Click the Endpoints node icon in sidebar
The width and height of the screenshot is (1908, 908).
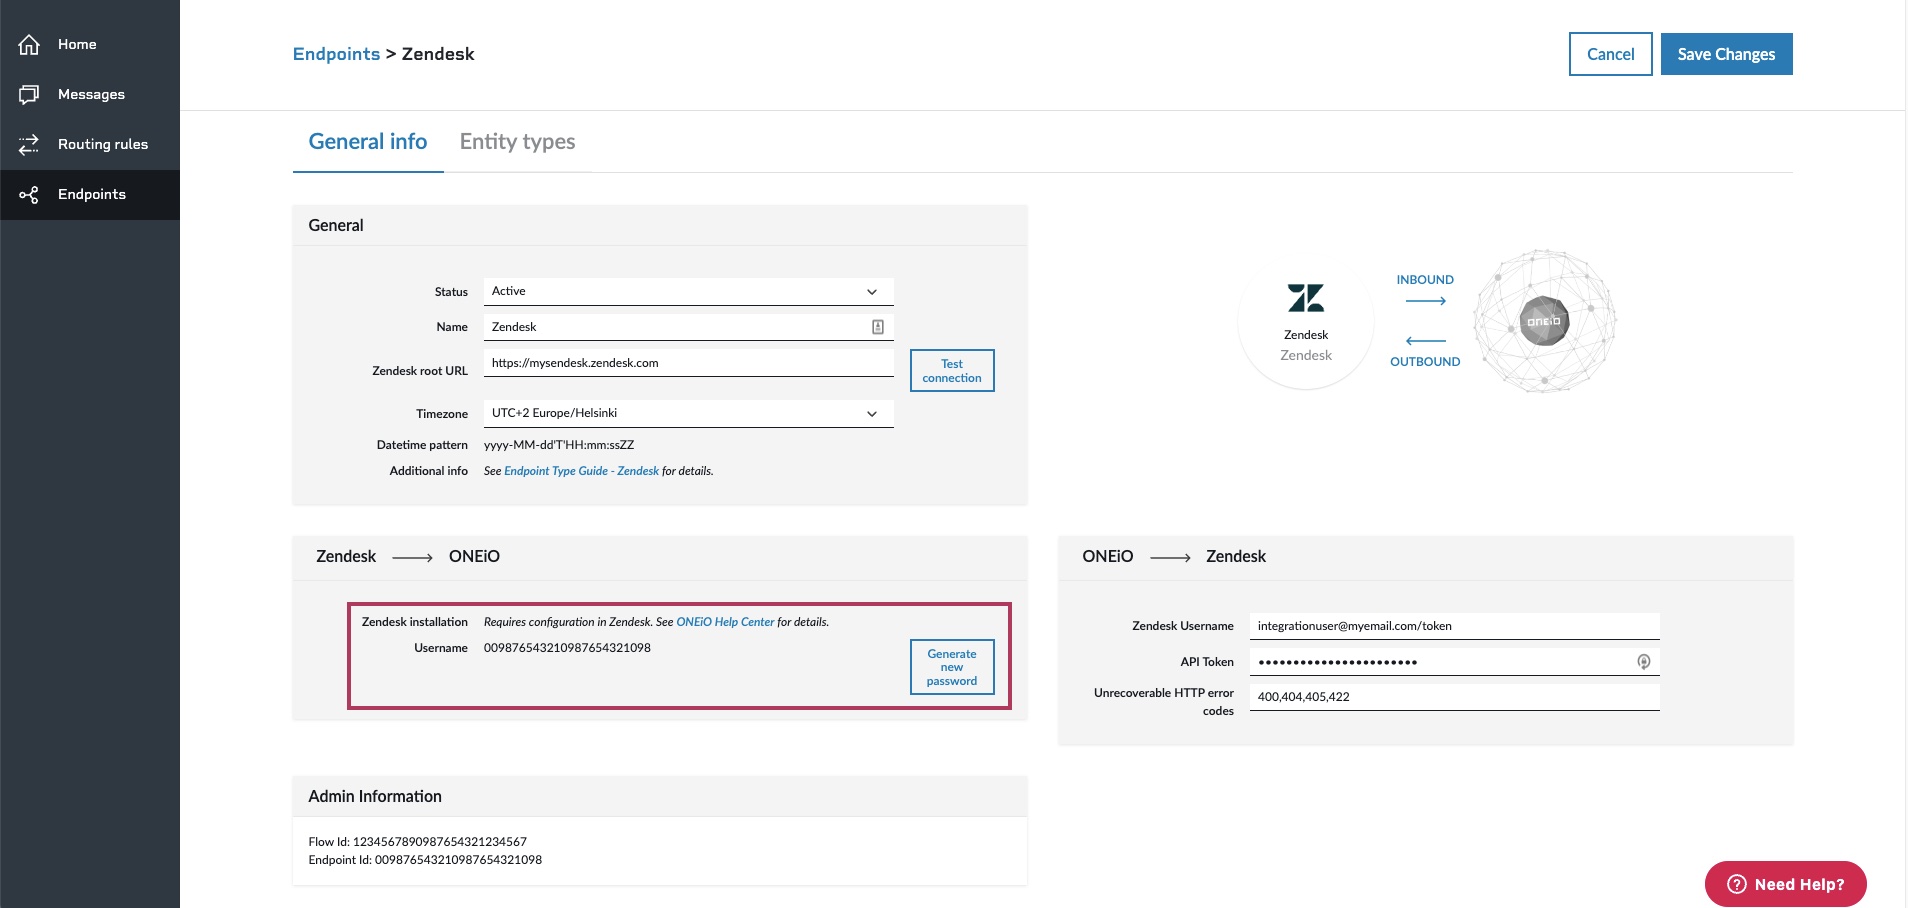pyautogui.click(x=29, y=194)
